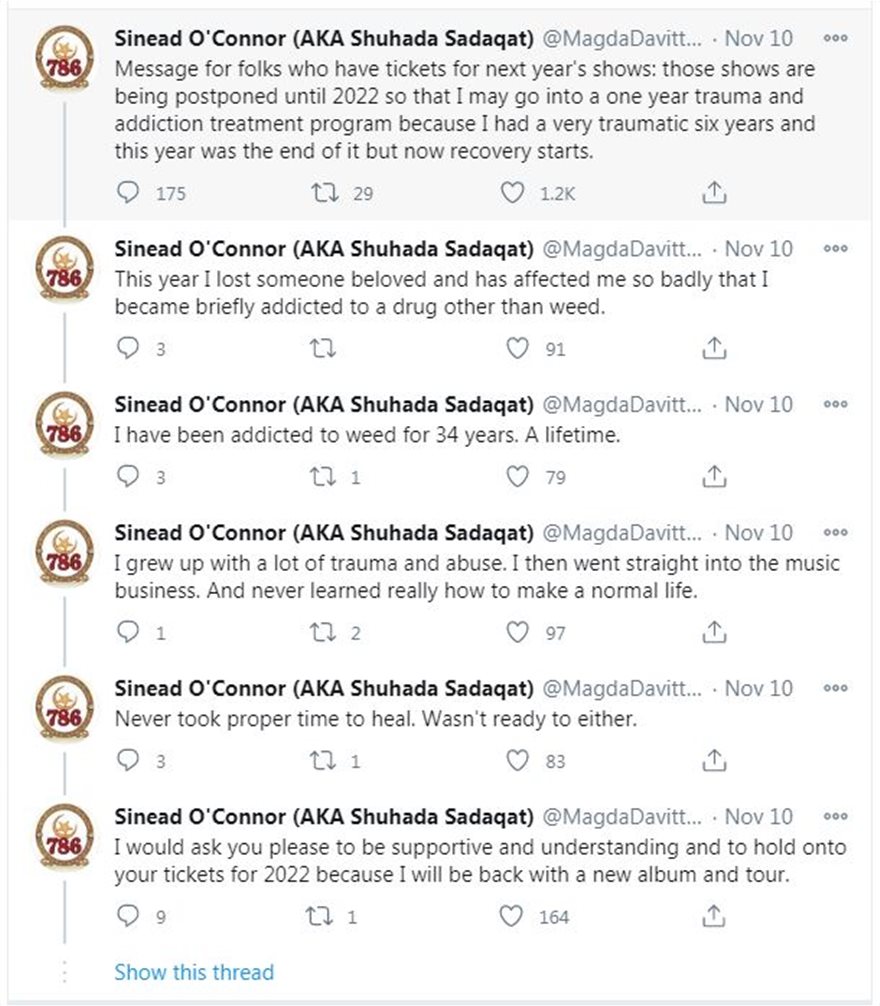Share the postponed shows tweet
Image resolution: width=880 pixels, height=1006 pixels.
tap(714, 193)
